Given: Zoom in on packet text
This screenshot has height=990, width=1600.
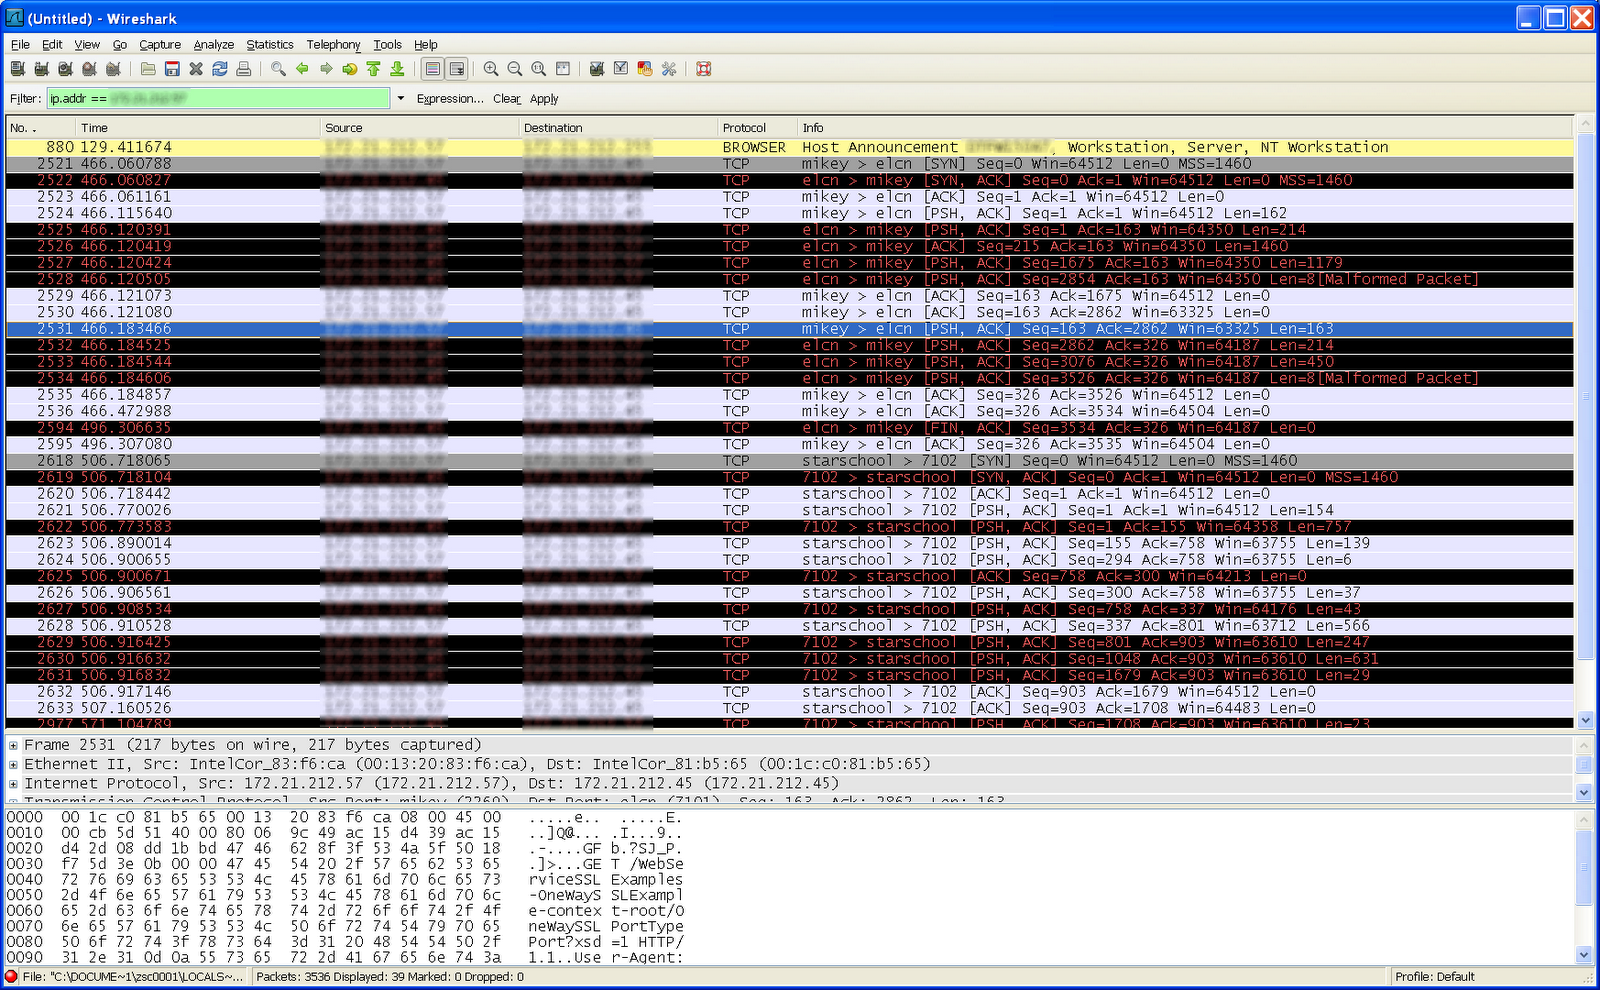Looking at the screenshot, I should tap(491, 69).
